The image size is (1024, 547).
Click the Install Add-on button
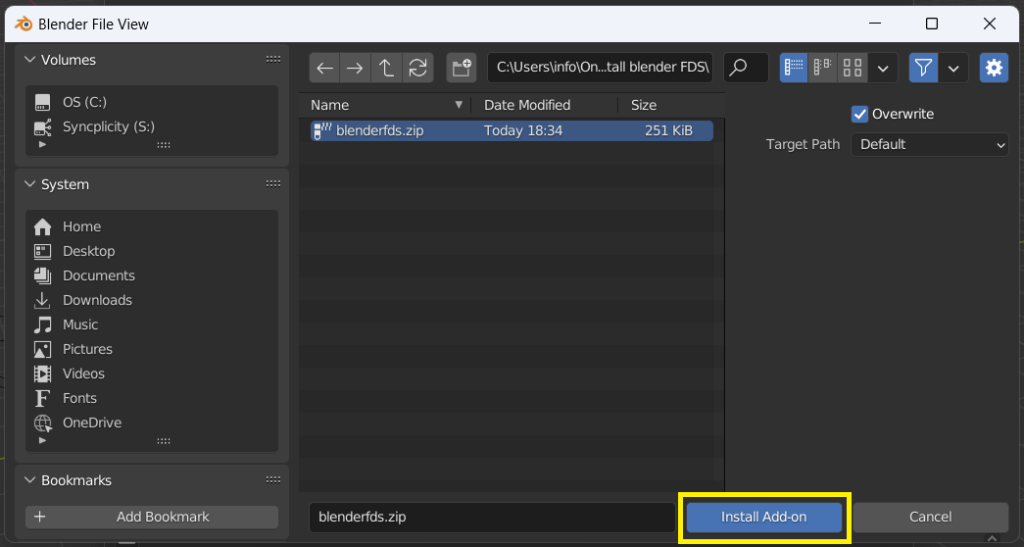pyautogui.click(x=763, y=517)
